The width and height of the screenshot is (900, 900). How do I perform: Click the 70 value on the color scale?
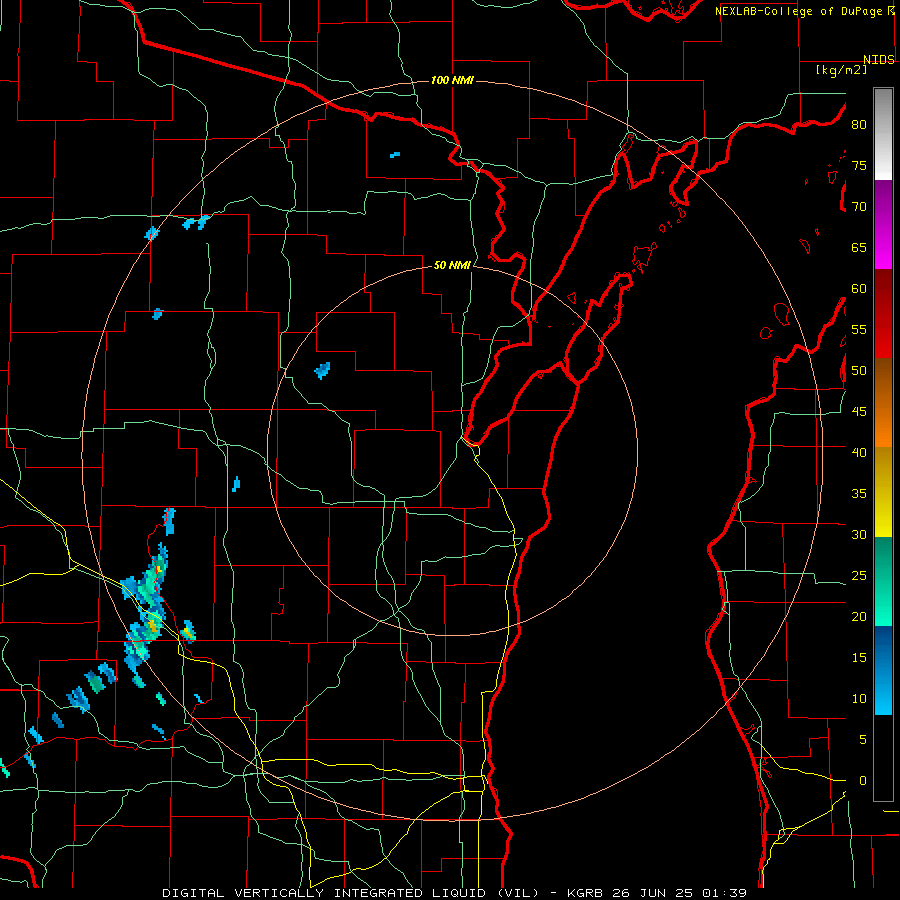[x=859, y=207]
